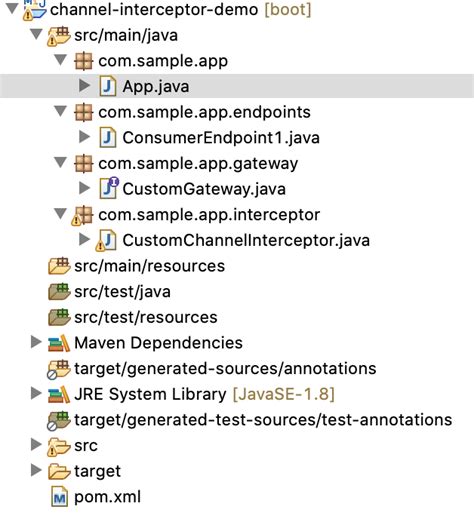Expand ConsumerEndpoint1.java outline
The image size is (474, 531).
pyautogui.click(x=84, y=137)
